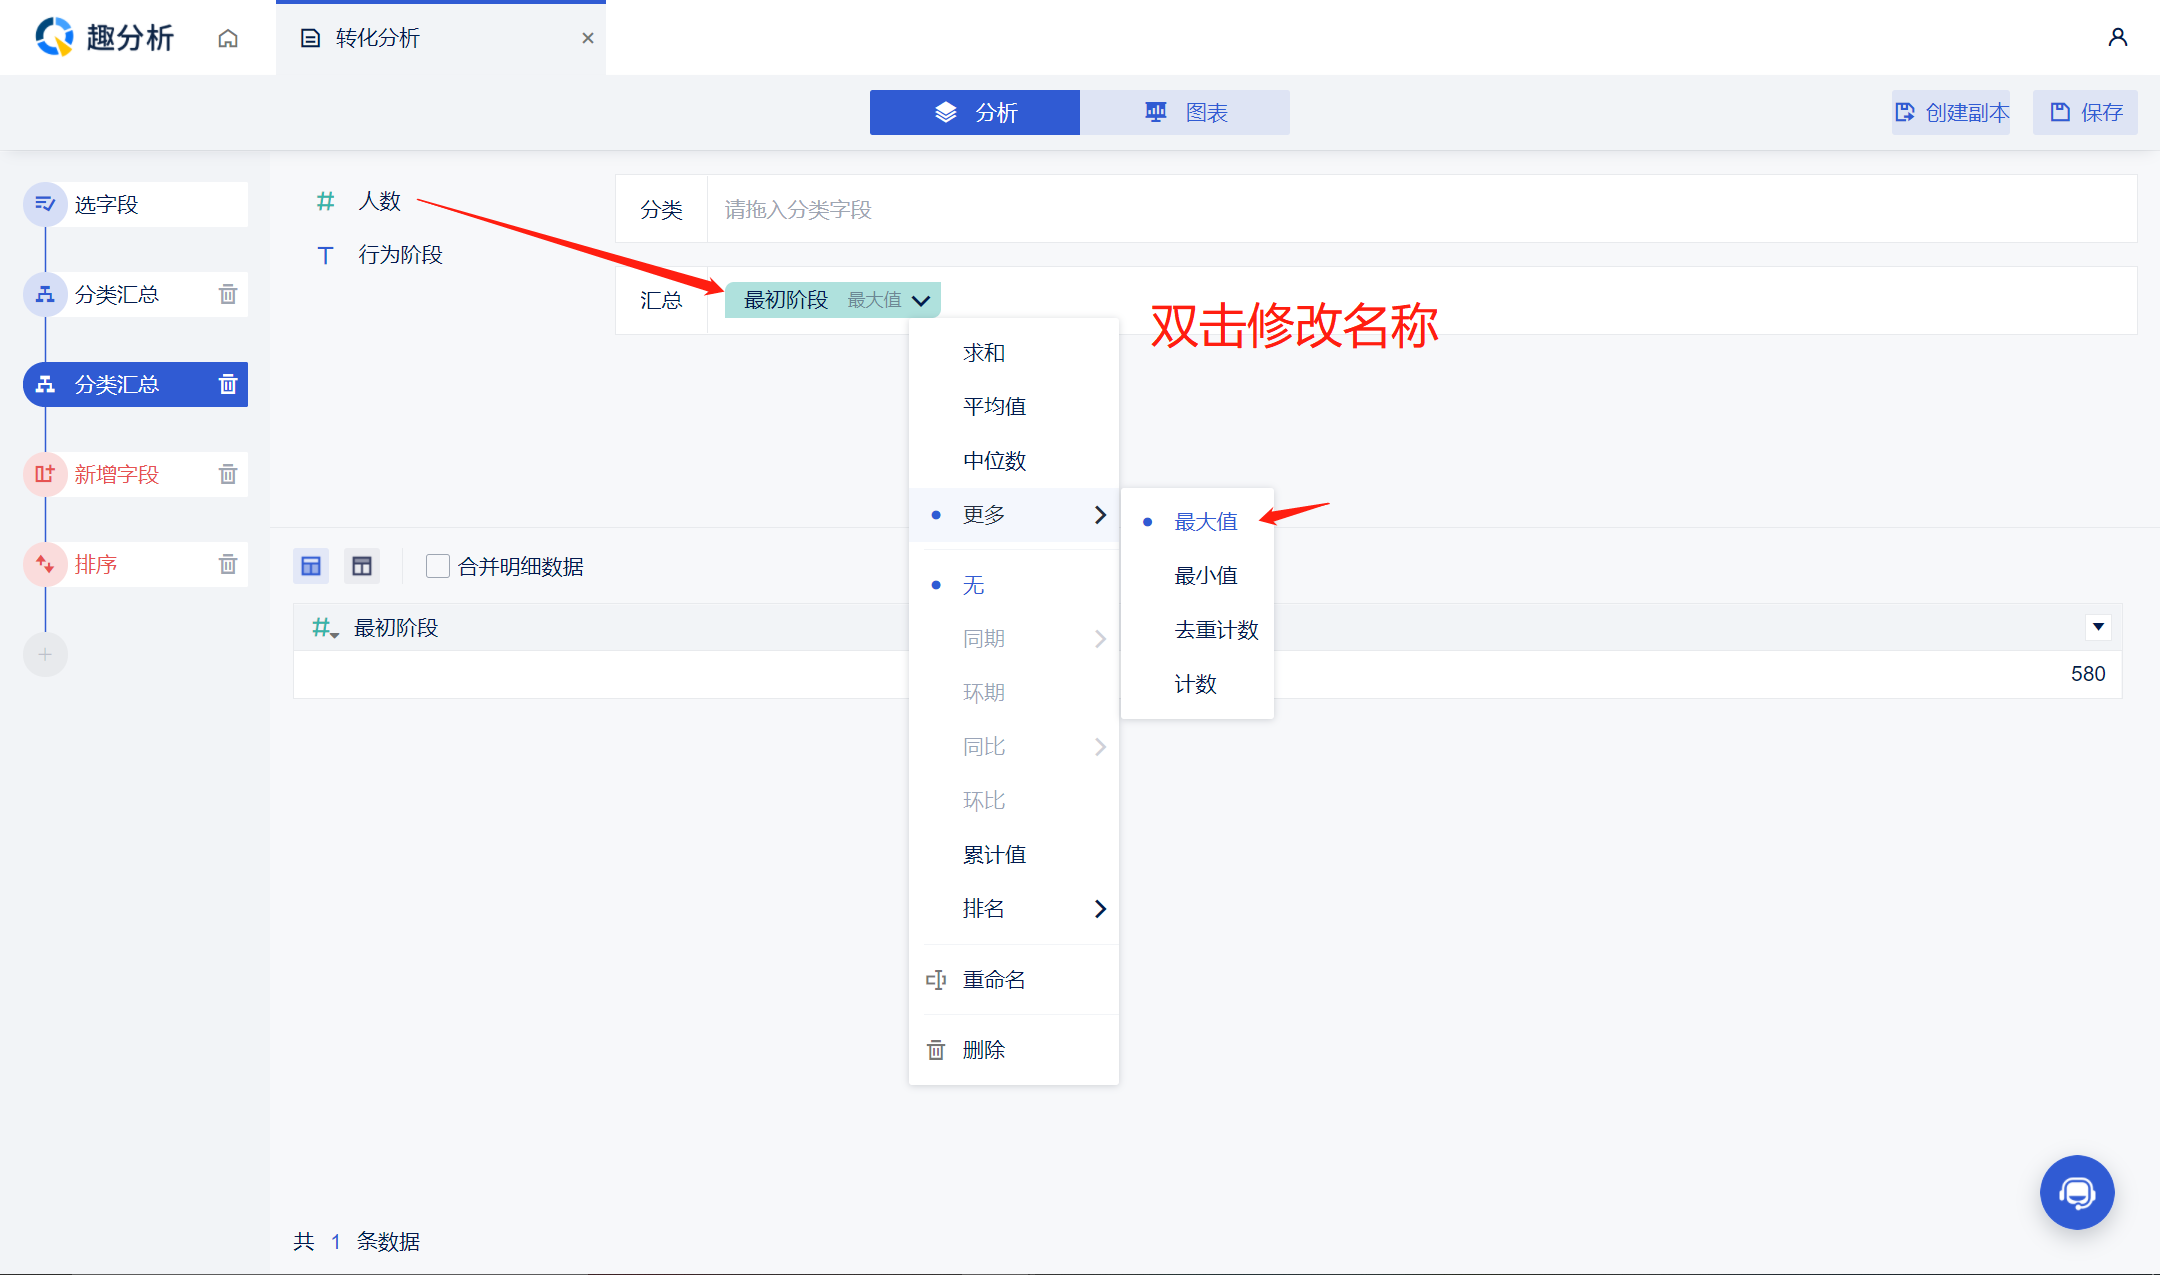The width and height of the screenshot is (2160, 1275).
Task: Choose 最小值 in the aggregation submenu
Action: click(x=1205, y=576)
